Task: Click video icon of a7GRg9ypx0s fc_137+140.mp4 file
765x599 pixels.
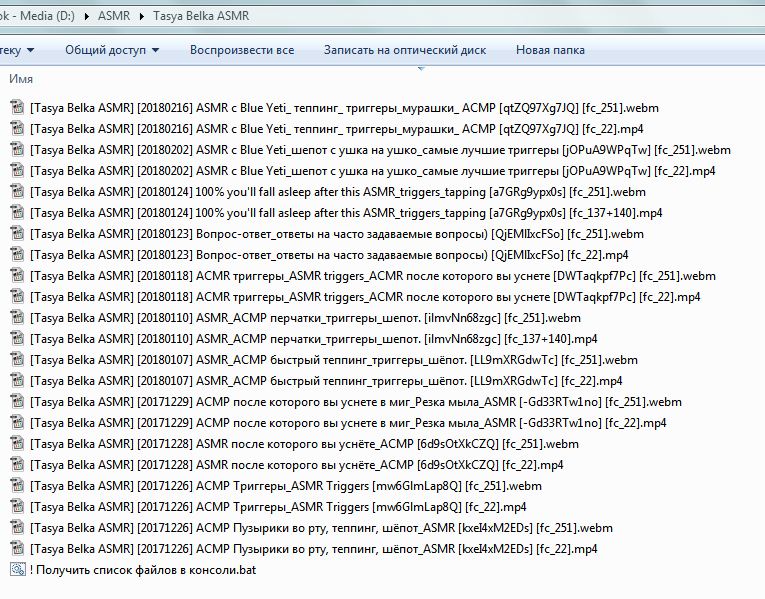Action: click(18, 212)
